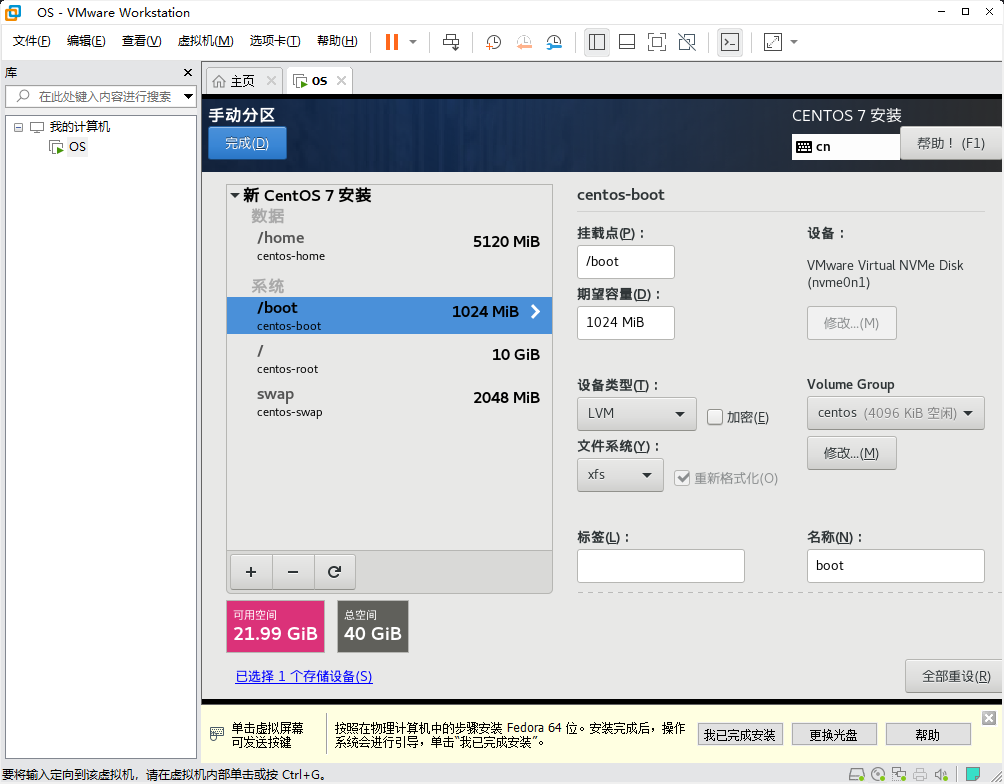Open the 选项卡(T) menu
The width and height of the screenshot is (1004, 784).
(x=275, y=41)
